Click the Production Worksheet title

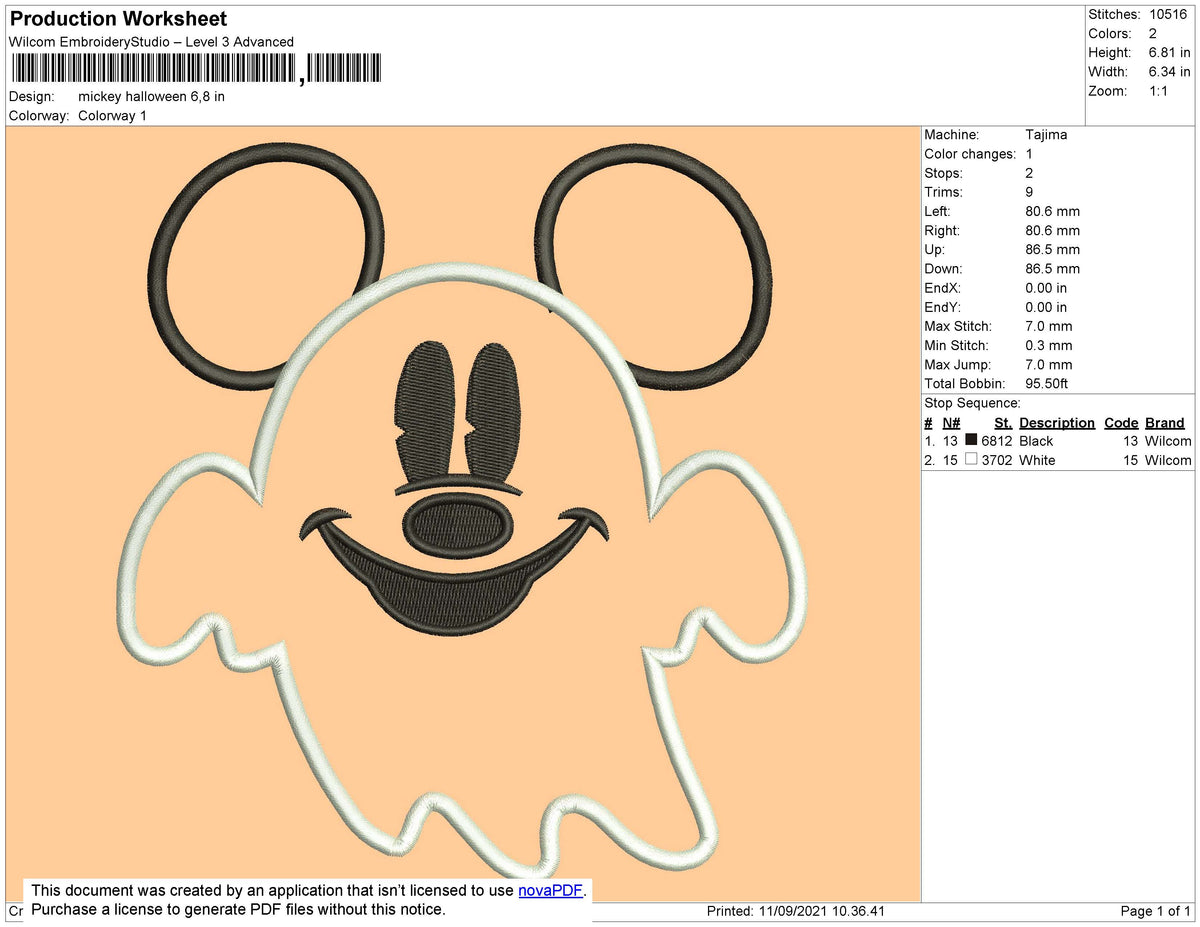pyautogui.click(x=118, y=19)
